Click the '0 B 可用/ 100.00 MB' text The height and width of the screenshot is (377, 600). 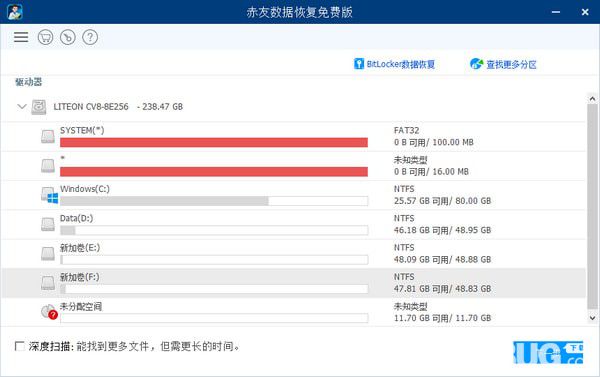coord(434,142)
